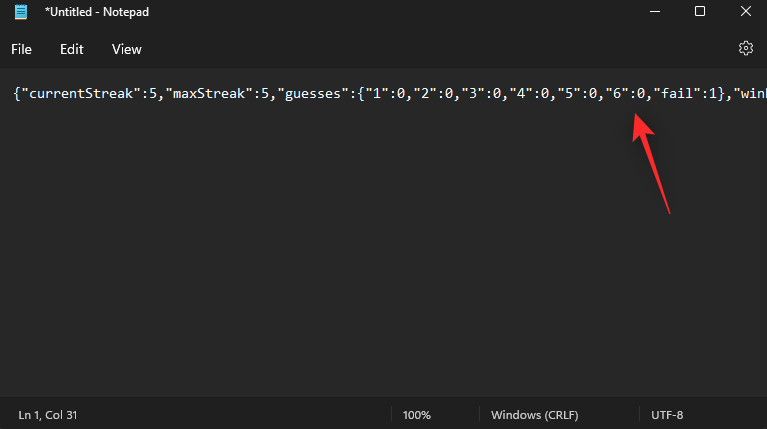Image resolution: width=767 pixels, height=429 pixels.
Task: Close the Notepad window
Action: pyautogui.click(x=745, y=11)
